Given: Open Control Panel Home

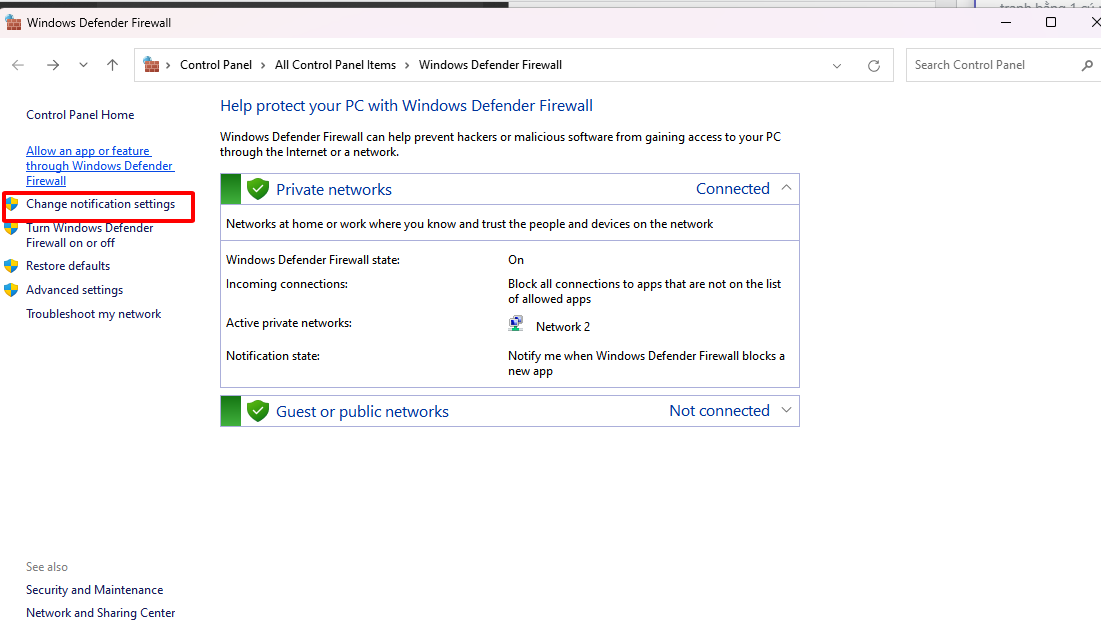Looking at the screenshot, I should (x=80, y=114).
